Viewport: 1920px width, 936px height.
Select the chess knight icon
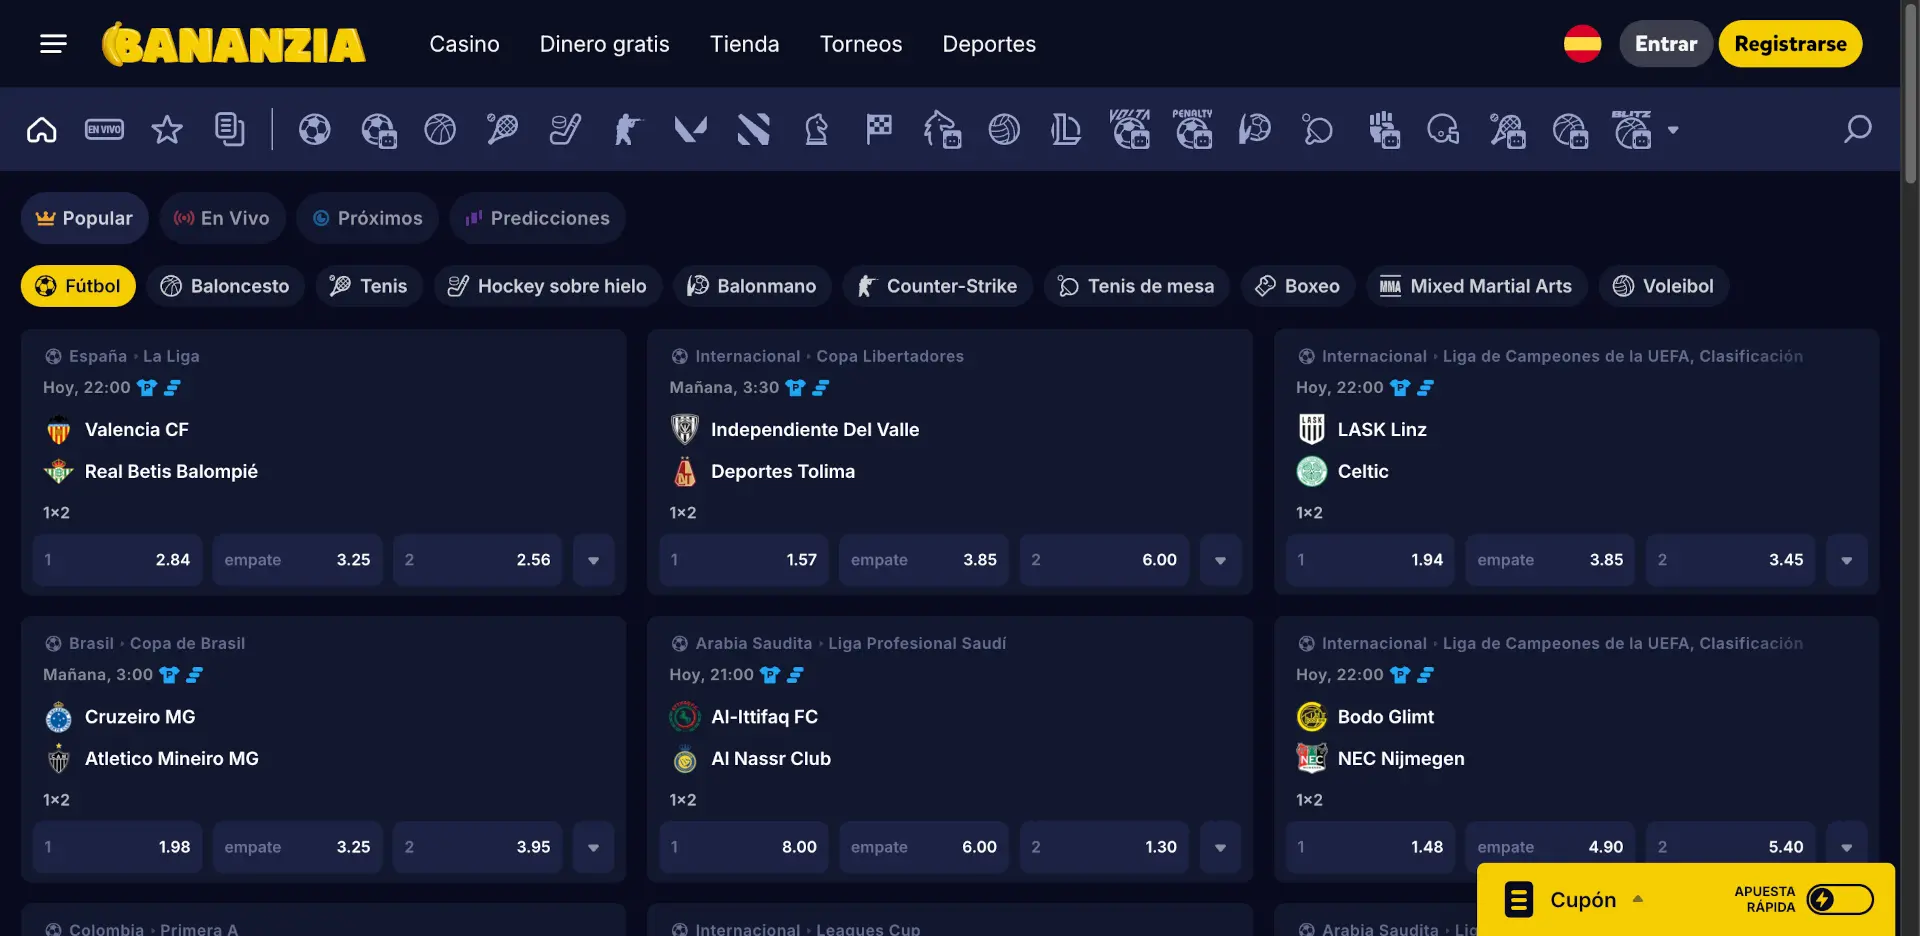click(x=816, y=129)
